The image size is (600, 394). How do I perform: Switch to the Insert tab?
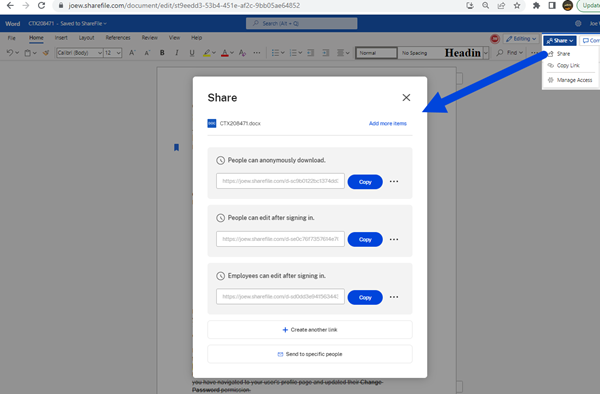61,38
